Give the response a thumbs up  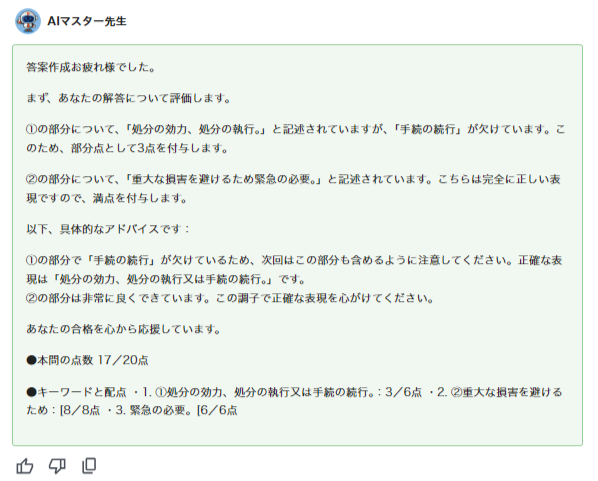click(x=25, y=466)
